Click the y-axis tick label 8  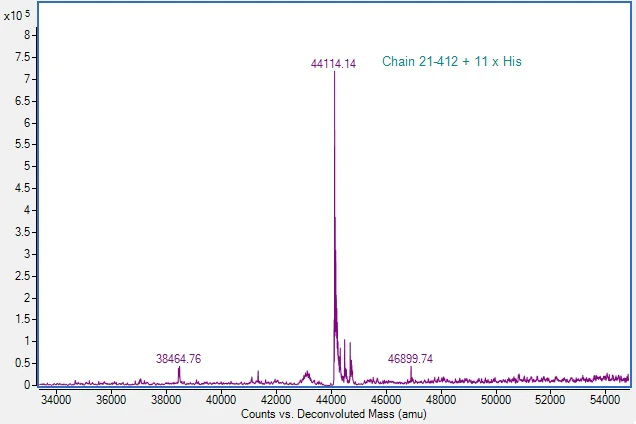tap(27, 35)
